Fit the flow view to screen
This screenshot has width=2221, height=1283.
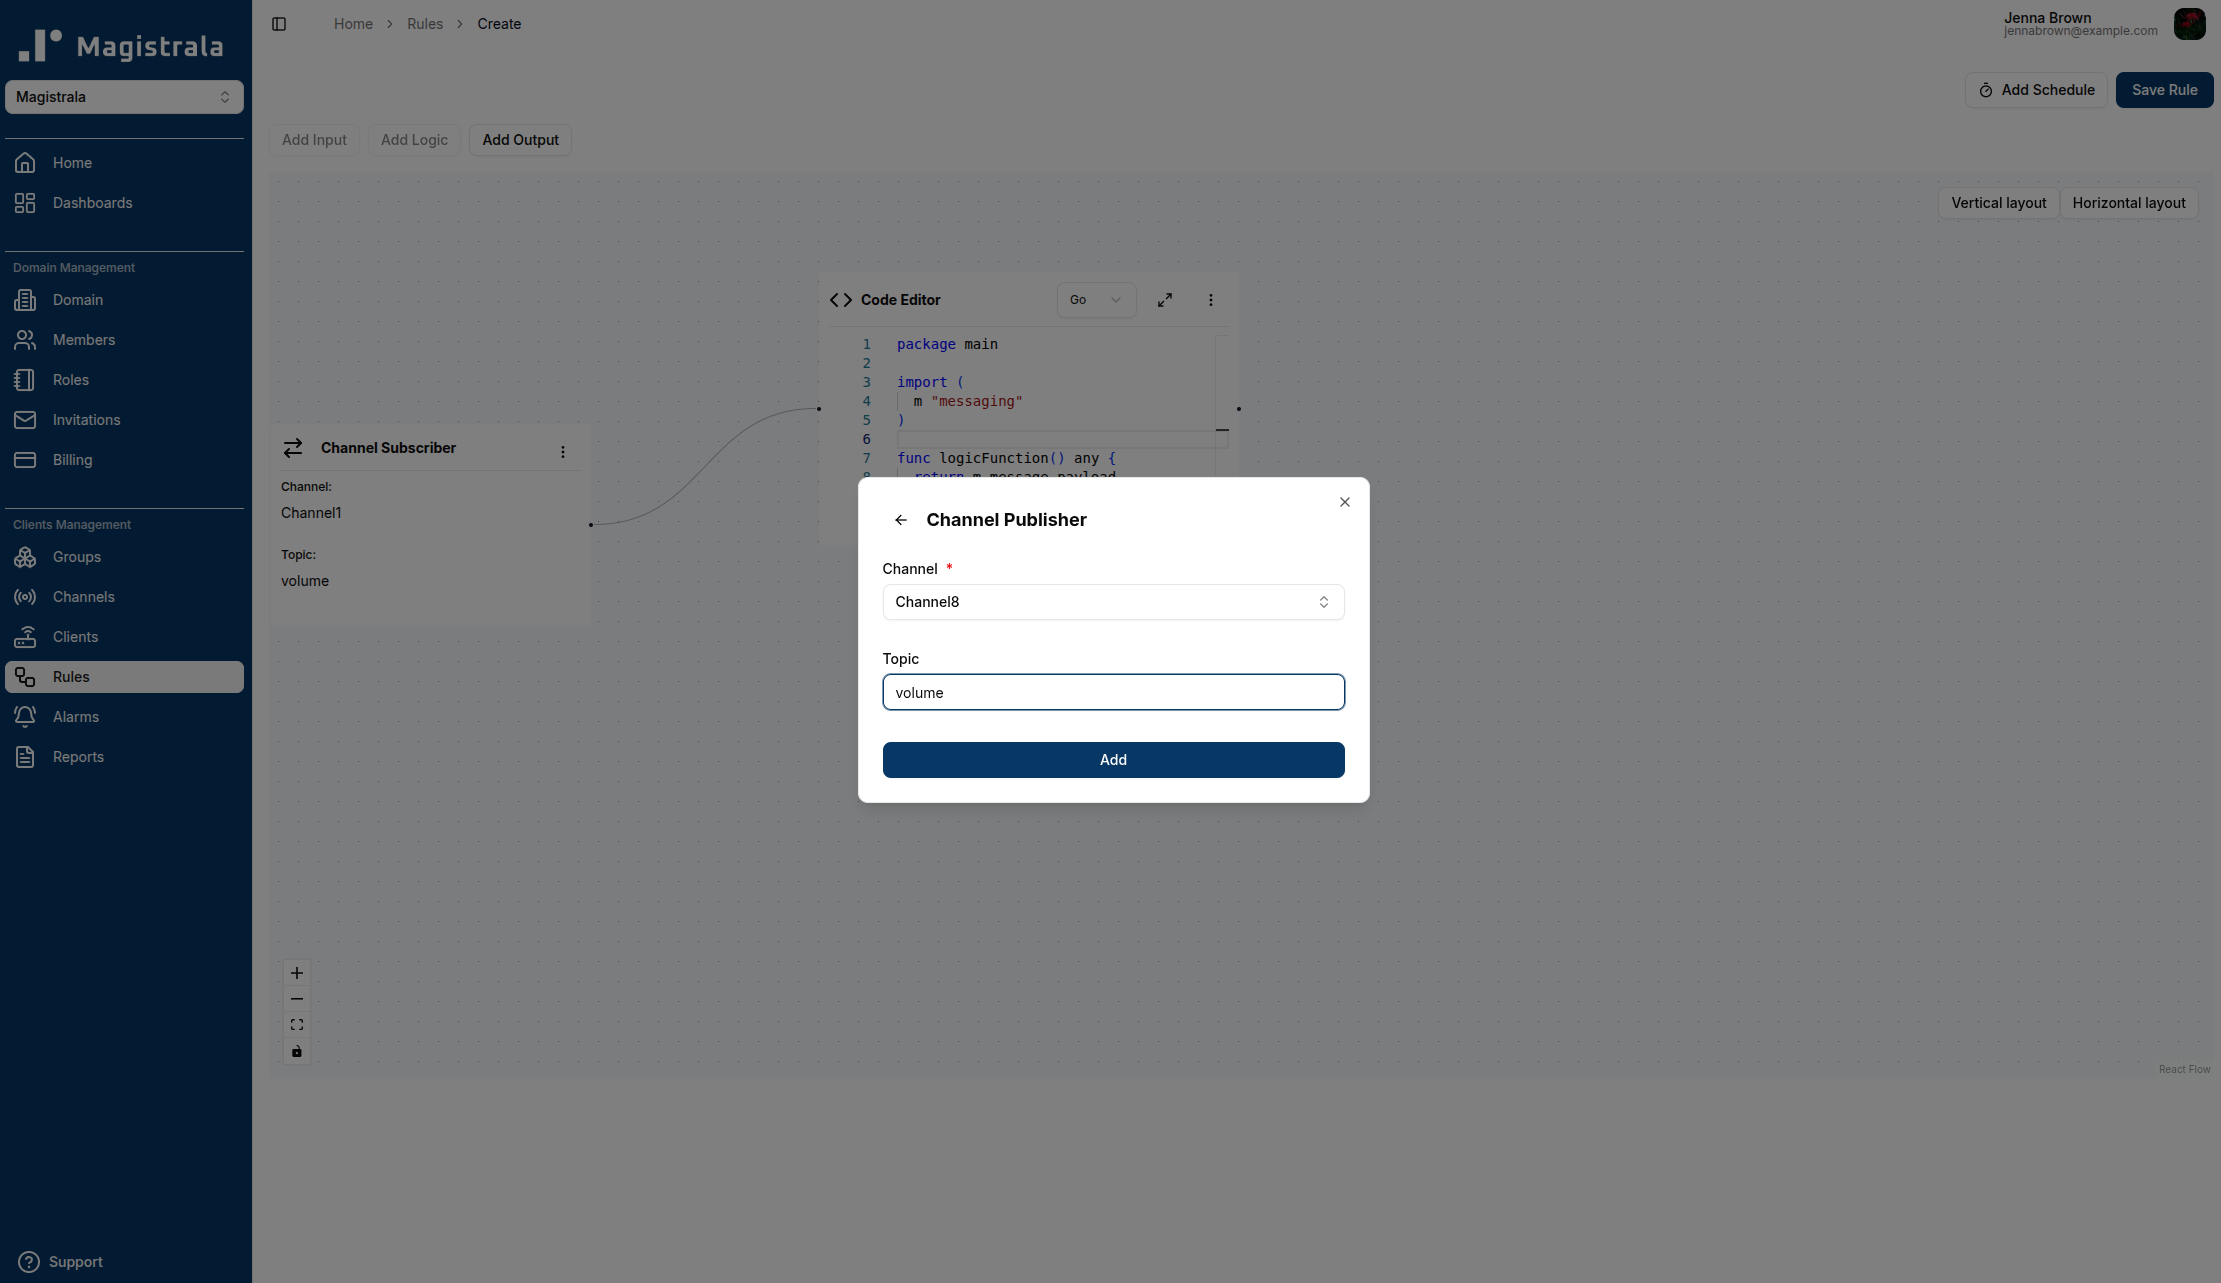tap(296, 1024)
